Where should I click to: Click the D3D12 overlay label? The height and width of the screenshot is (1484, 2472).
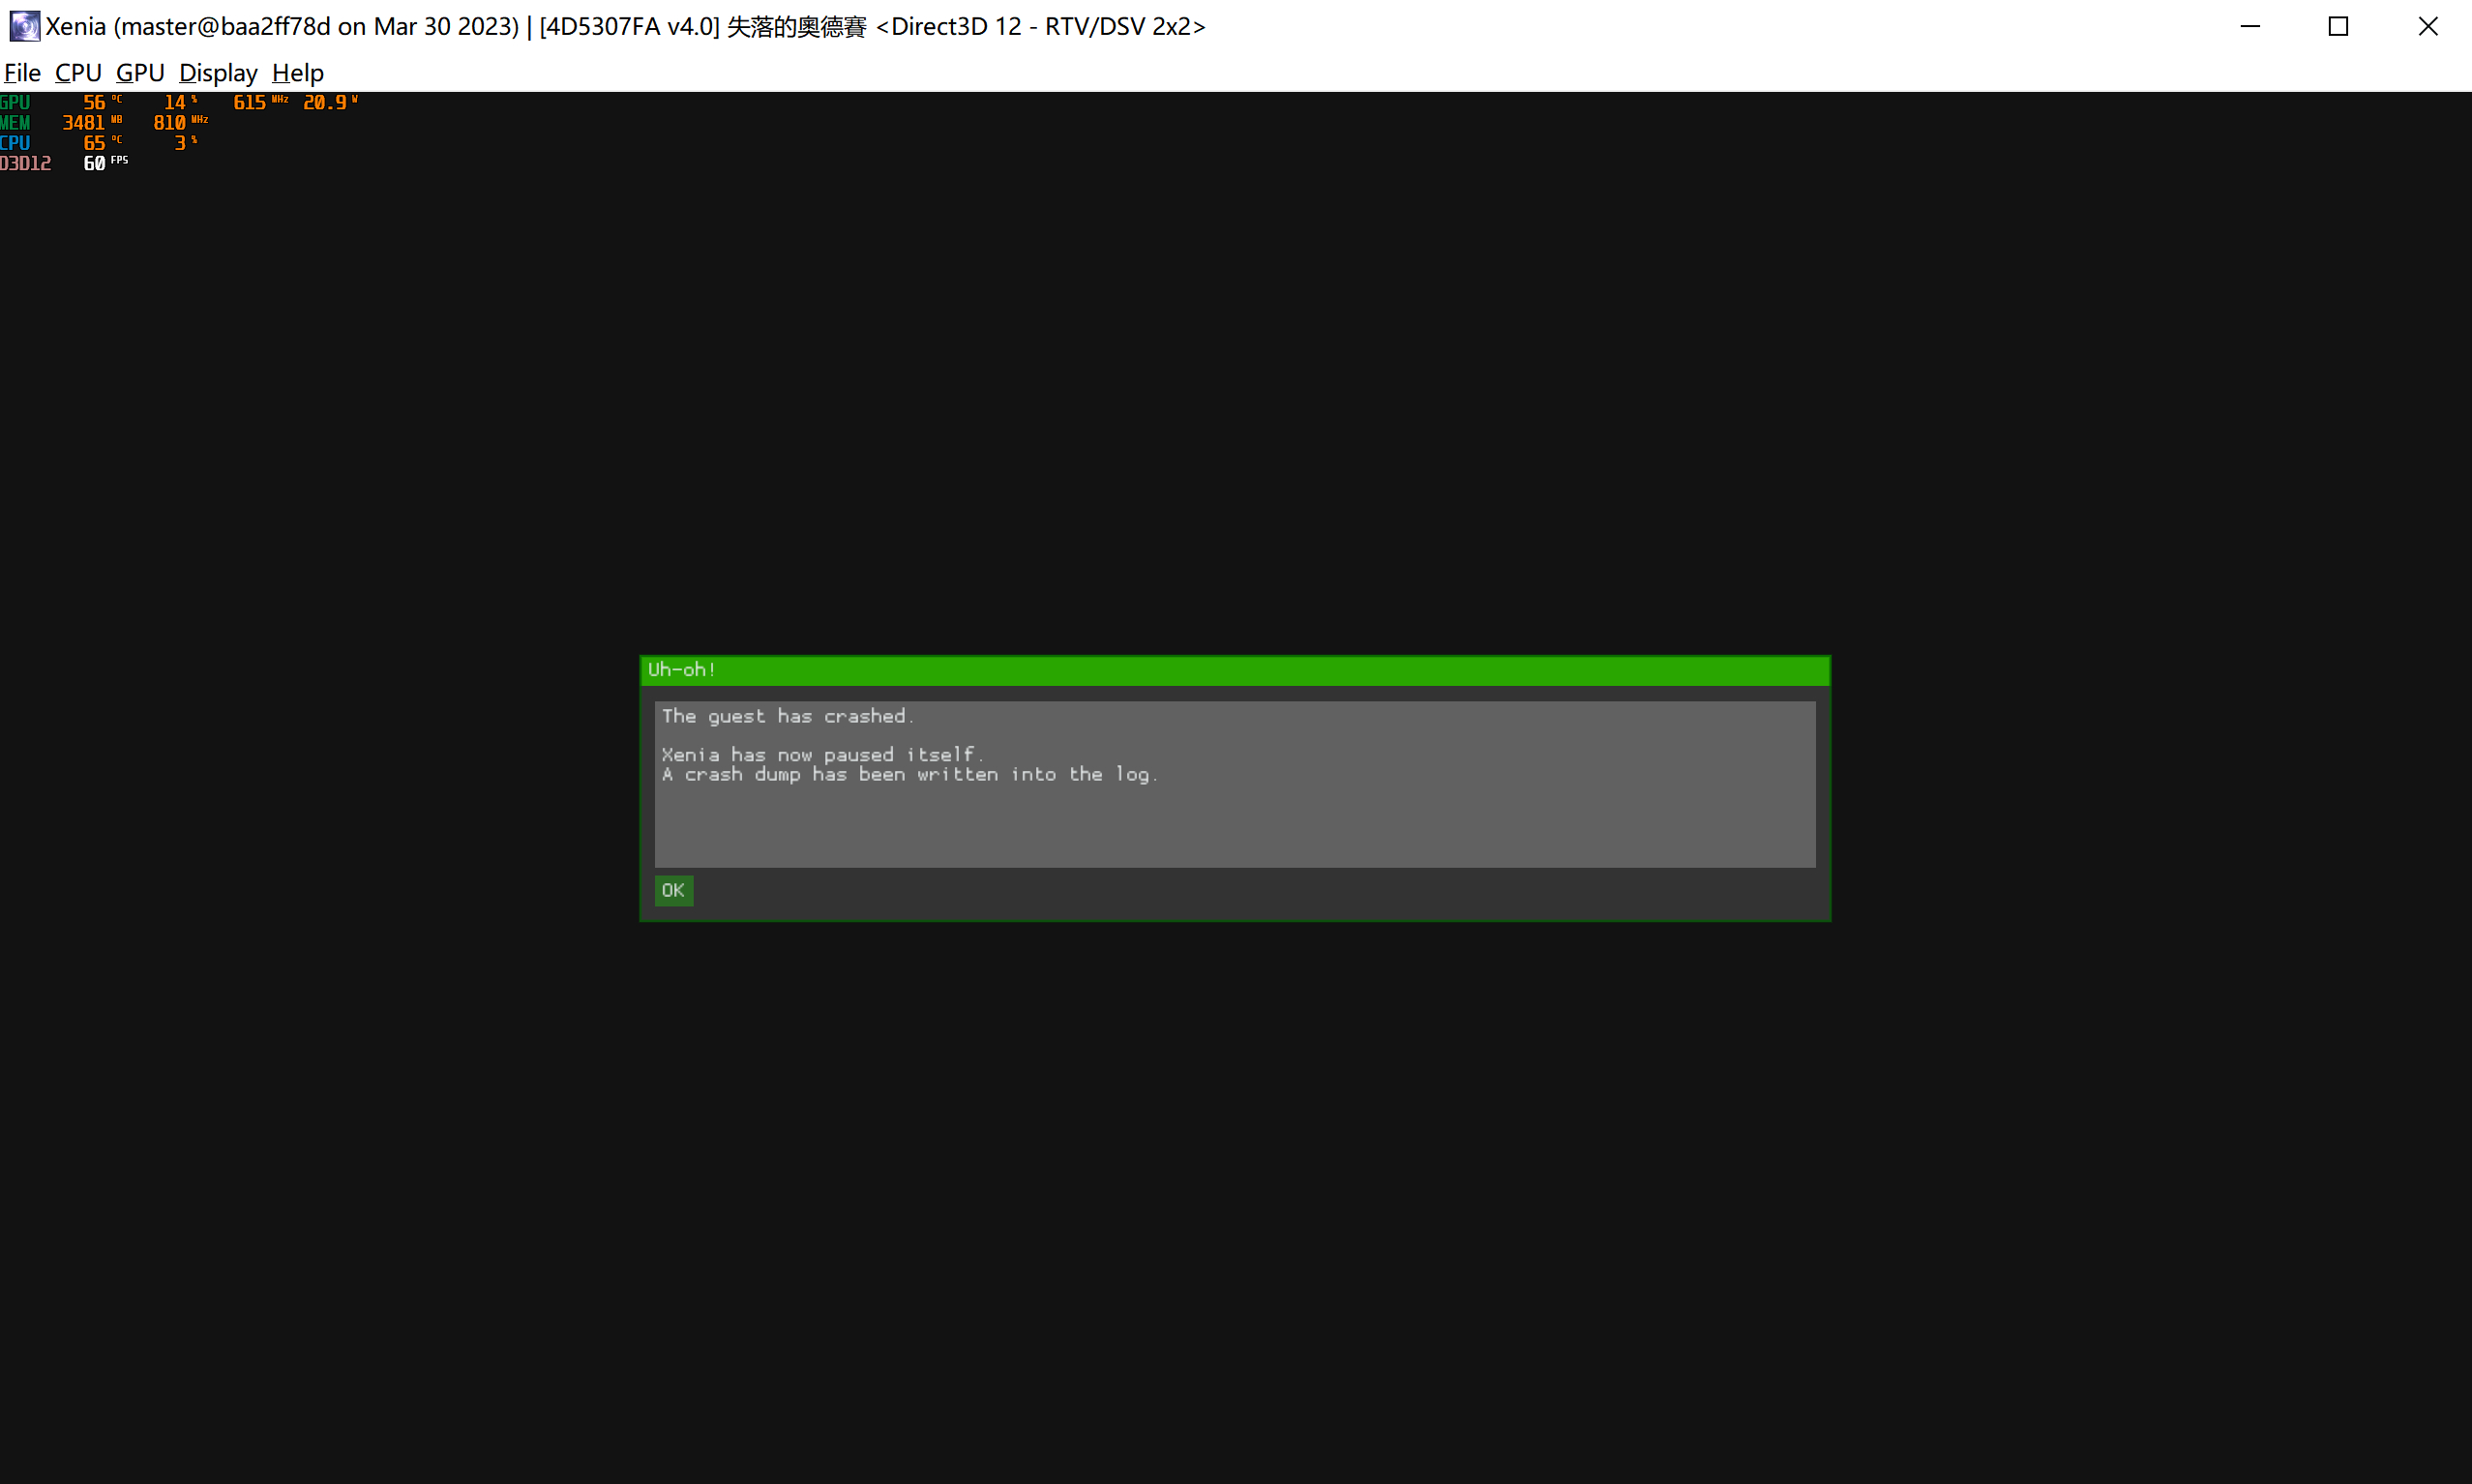tap(26, 163)
